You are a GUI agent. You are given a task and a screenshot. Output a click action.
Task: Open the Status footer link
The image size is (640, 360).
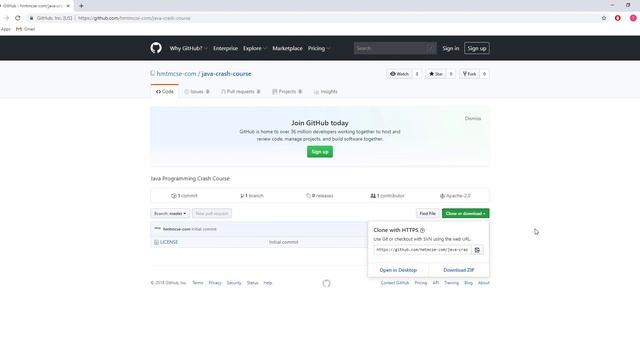point(252,283)
